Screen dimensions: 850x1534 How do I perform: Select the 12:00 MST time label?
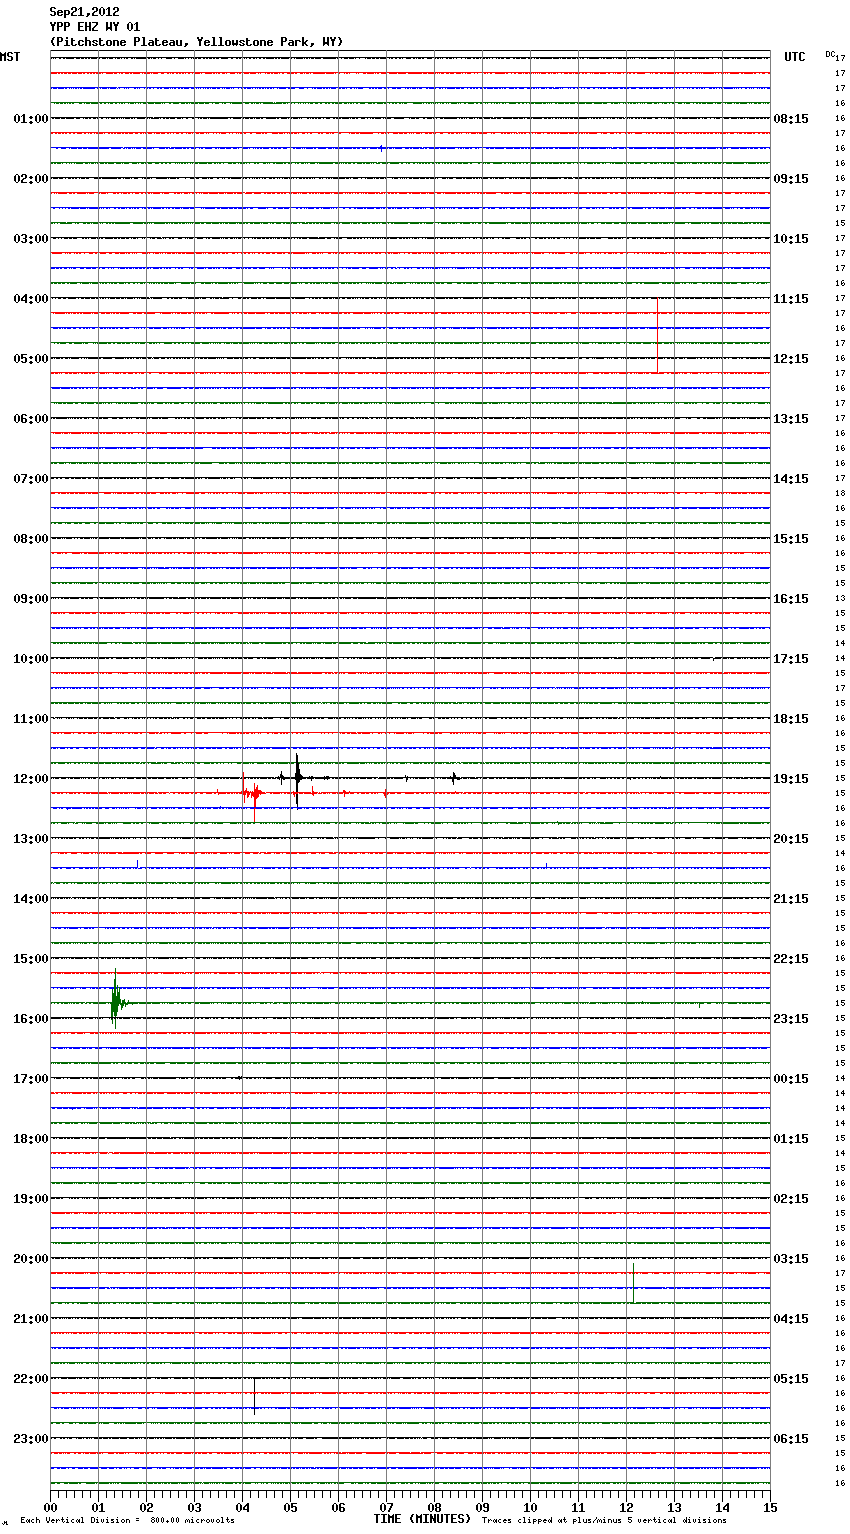point(31,779)
